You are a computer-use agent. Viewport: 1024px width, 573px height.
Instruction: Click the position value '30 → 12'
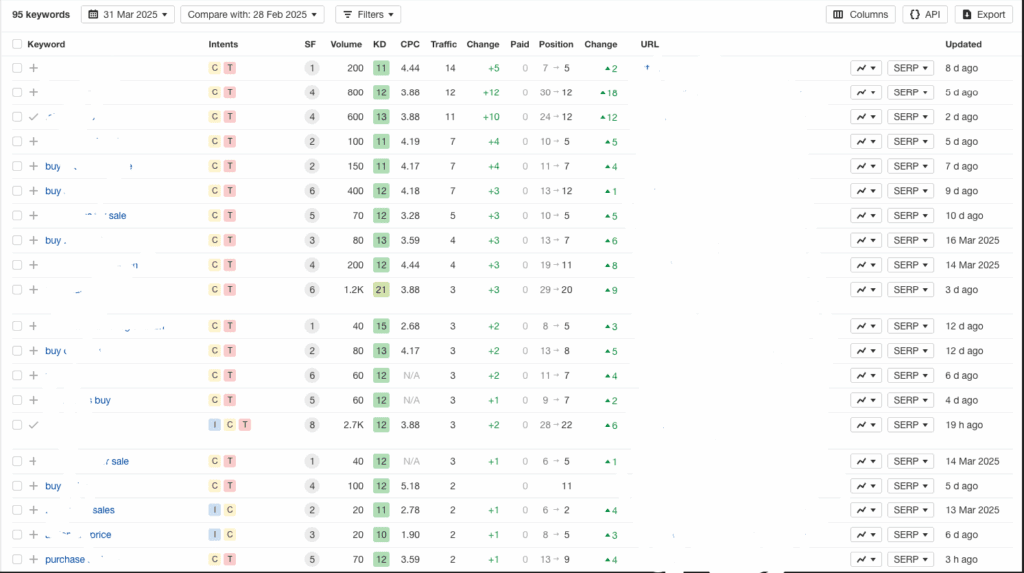point(556,92)
